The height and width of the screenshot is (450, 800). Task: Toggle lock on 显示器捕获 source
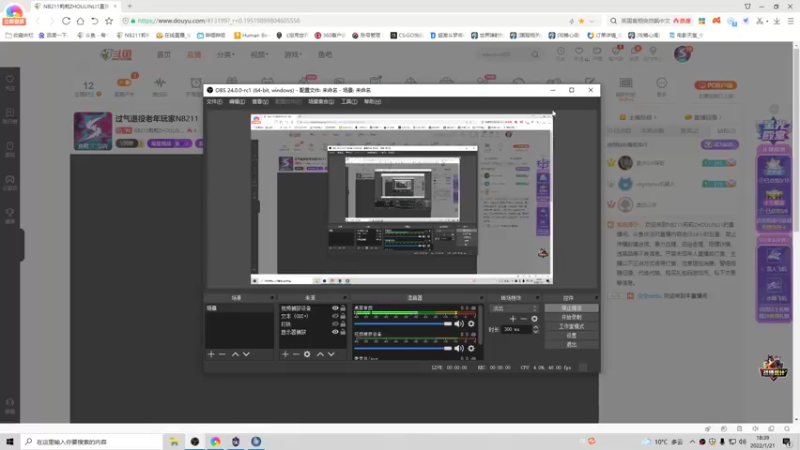point(343,332)
